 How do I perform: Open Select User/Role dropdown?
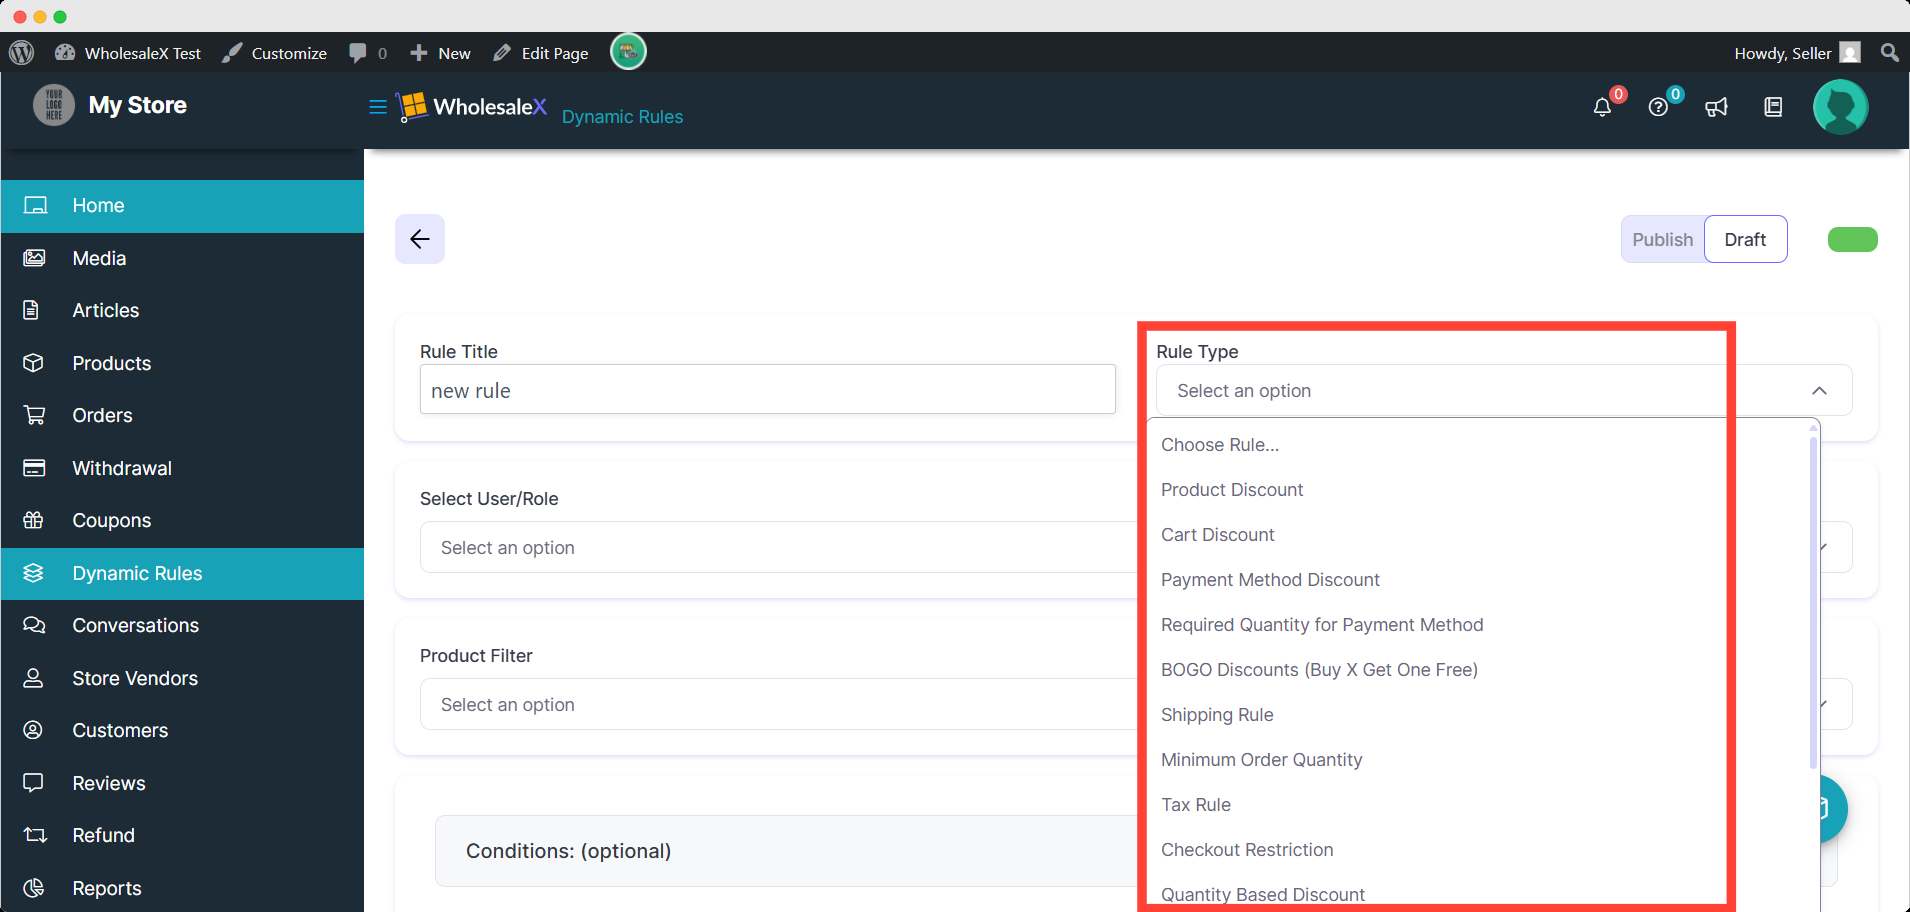tap(778, 548)
